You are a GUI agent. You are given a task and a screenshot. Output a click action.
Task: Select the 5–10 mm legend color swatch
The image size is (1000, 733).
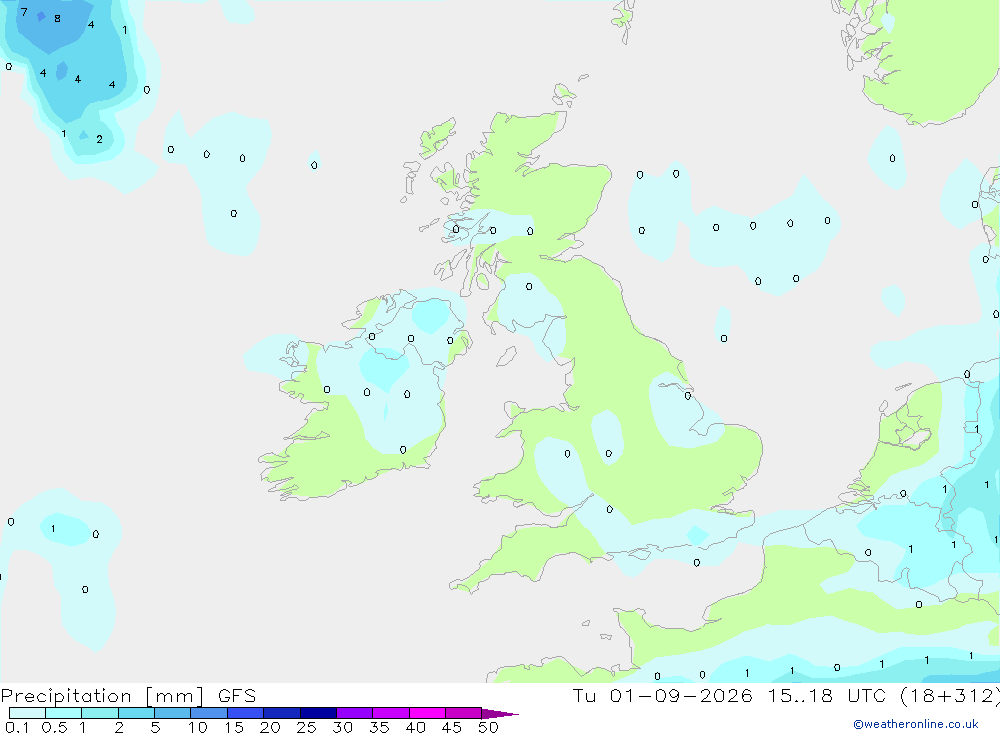coord(173,713)
